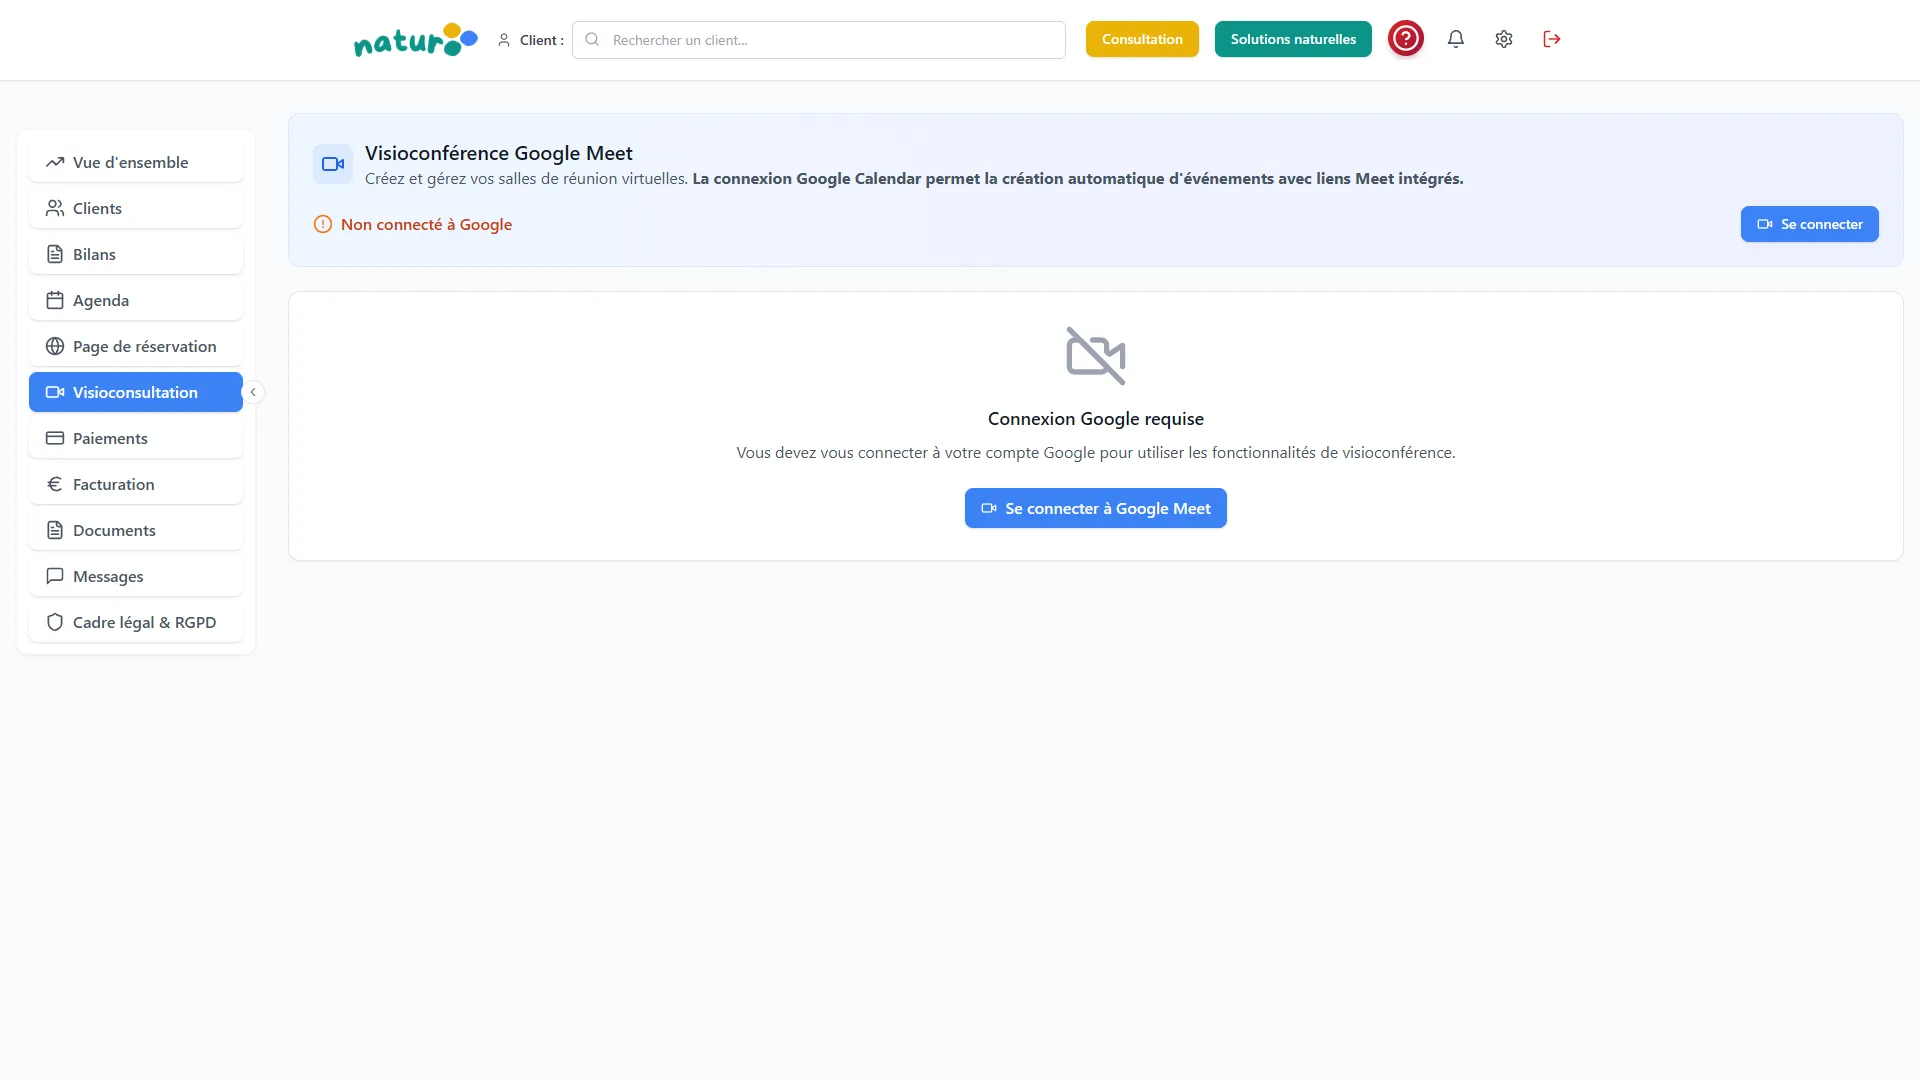Click the Agenda calendar icon

coord(55,300)
